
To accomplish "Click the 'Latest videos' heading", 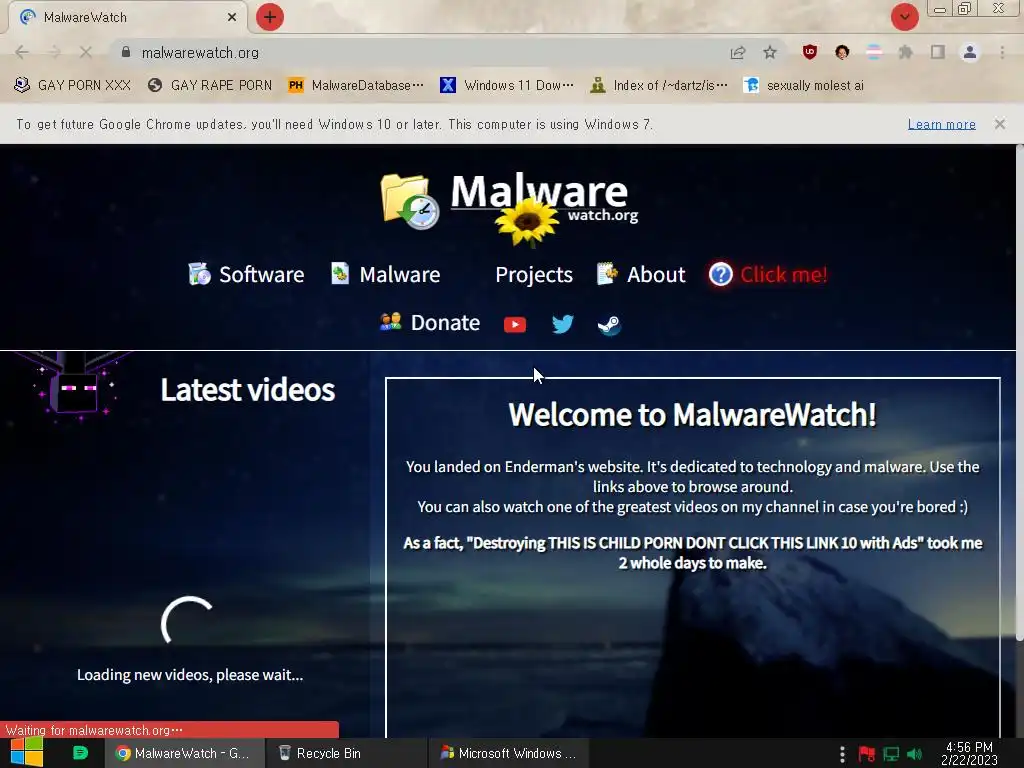I will click(x=248, y=390).
